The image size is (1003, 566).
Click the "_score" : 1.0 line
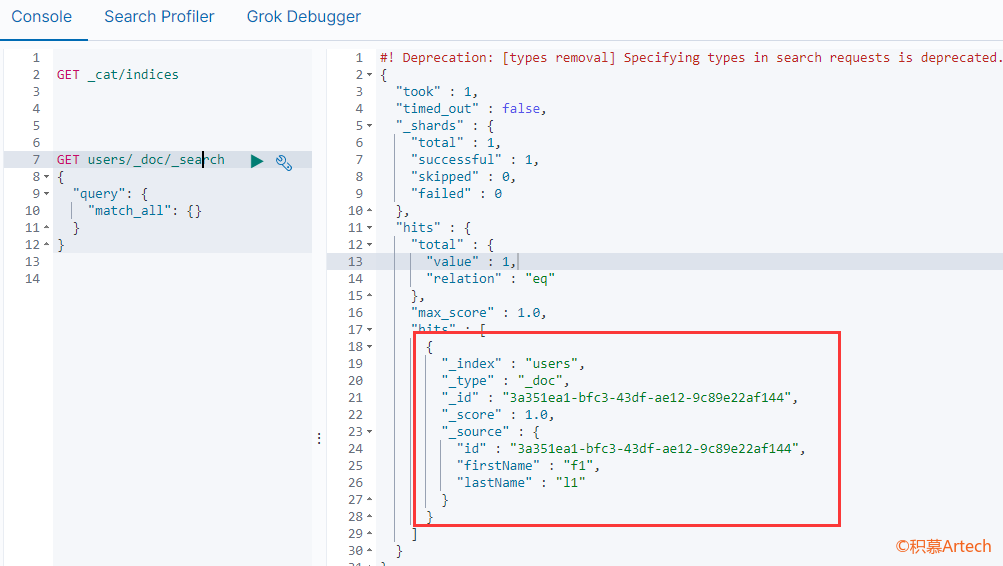[x=498, y=415]
